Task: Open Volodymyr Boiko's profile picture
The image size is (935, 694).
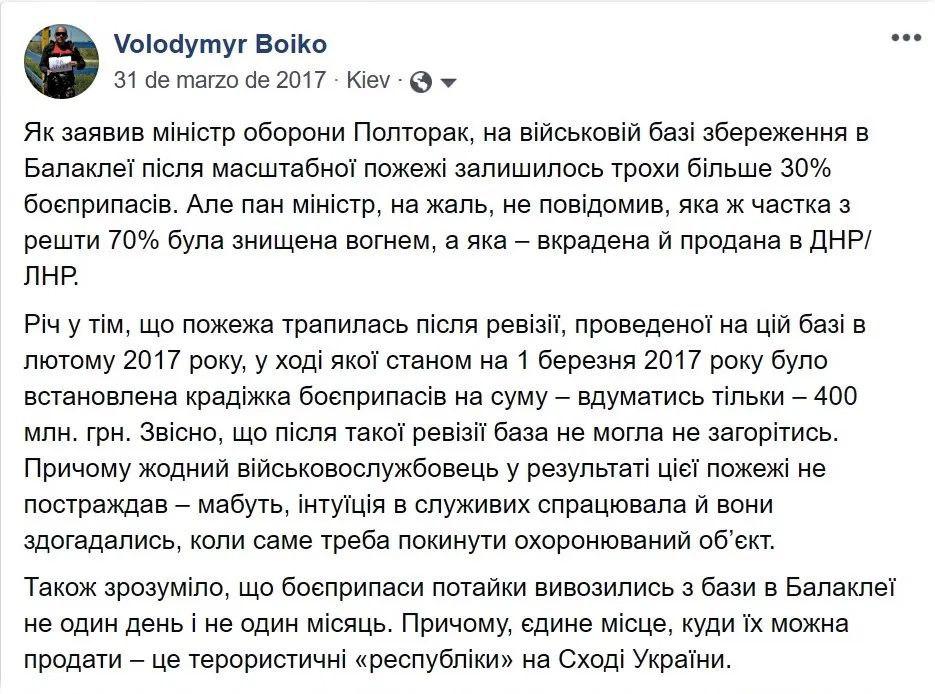Action: click(x=62, y=62)
